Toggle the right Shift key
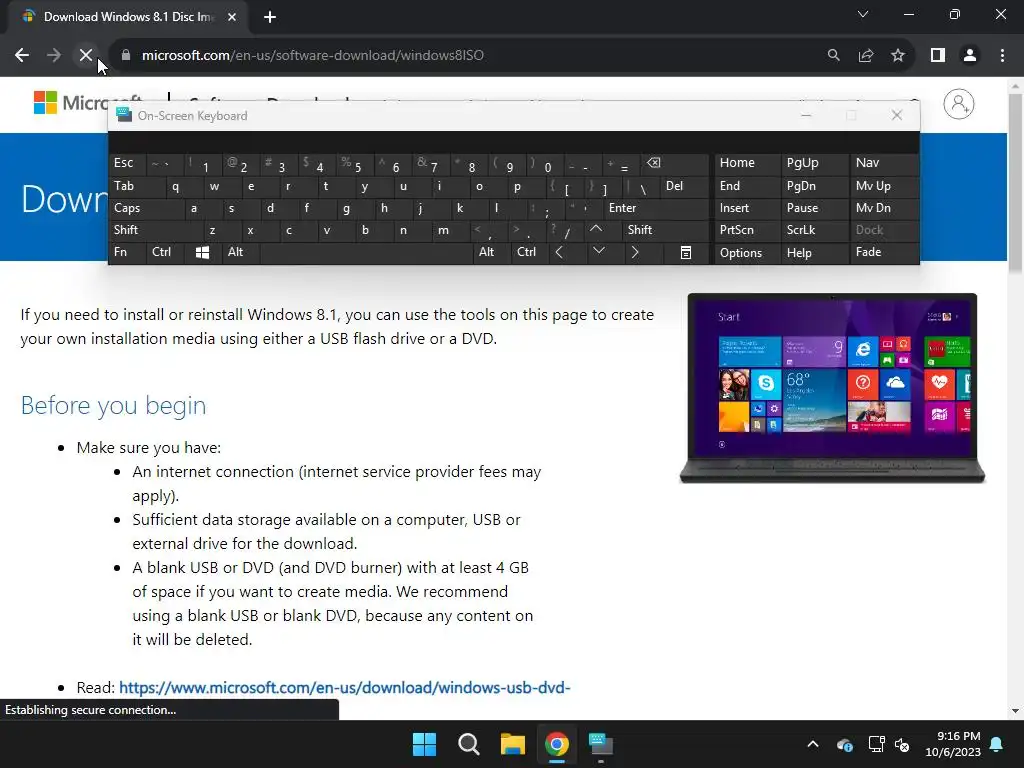This screenshot has width=1024, height=768. click(666, 230)
